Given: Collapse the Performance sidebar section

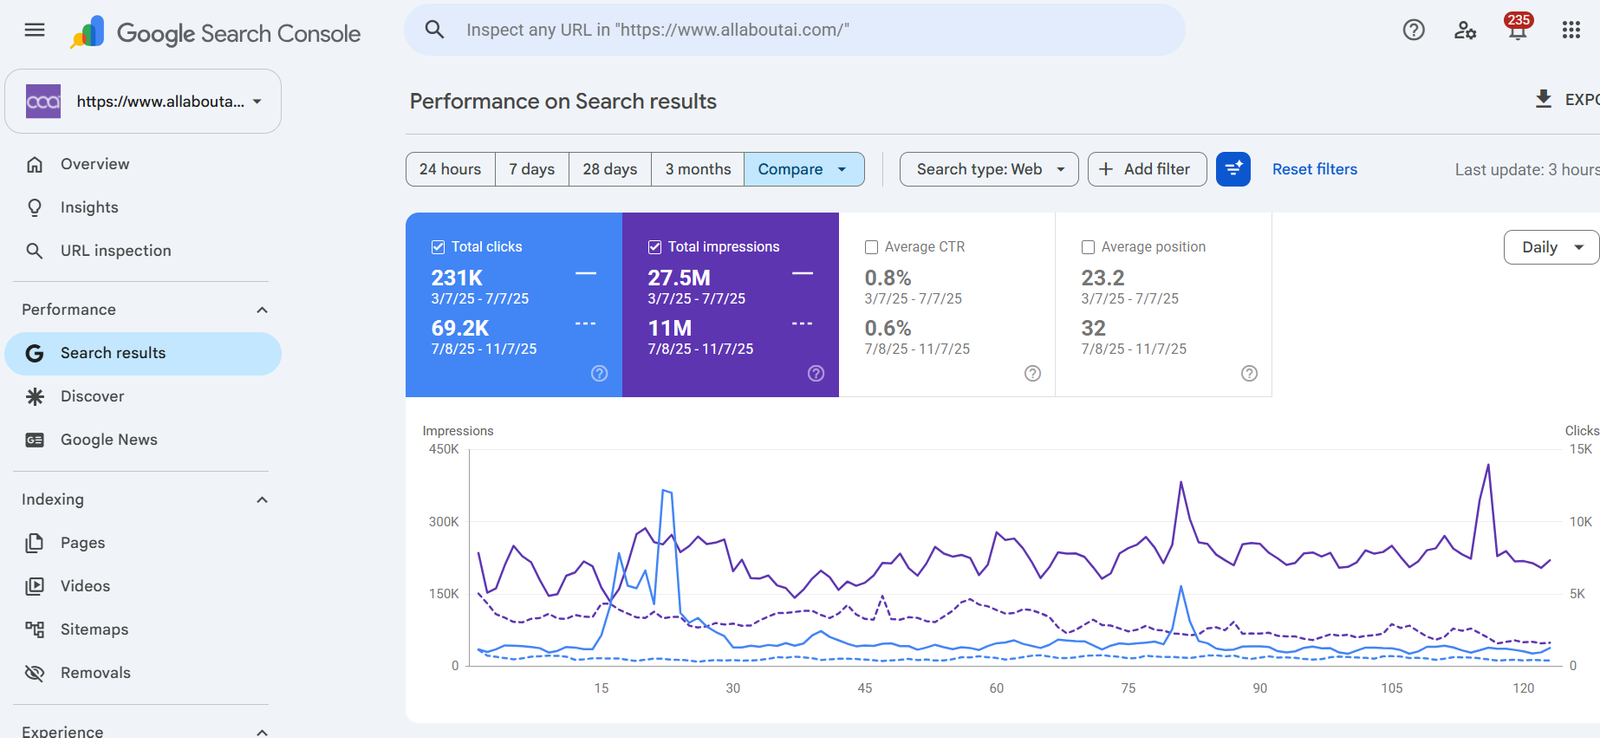Looking at the screenshot, I should point(262,310).
